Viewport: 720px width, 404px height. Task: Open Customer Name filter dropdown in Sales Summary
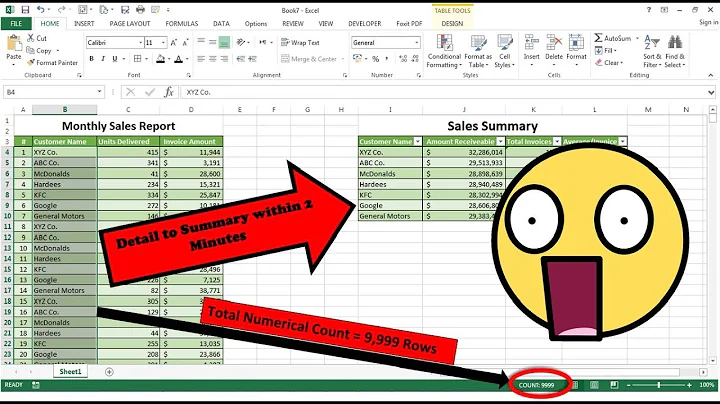[417, 141]
